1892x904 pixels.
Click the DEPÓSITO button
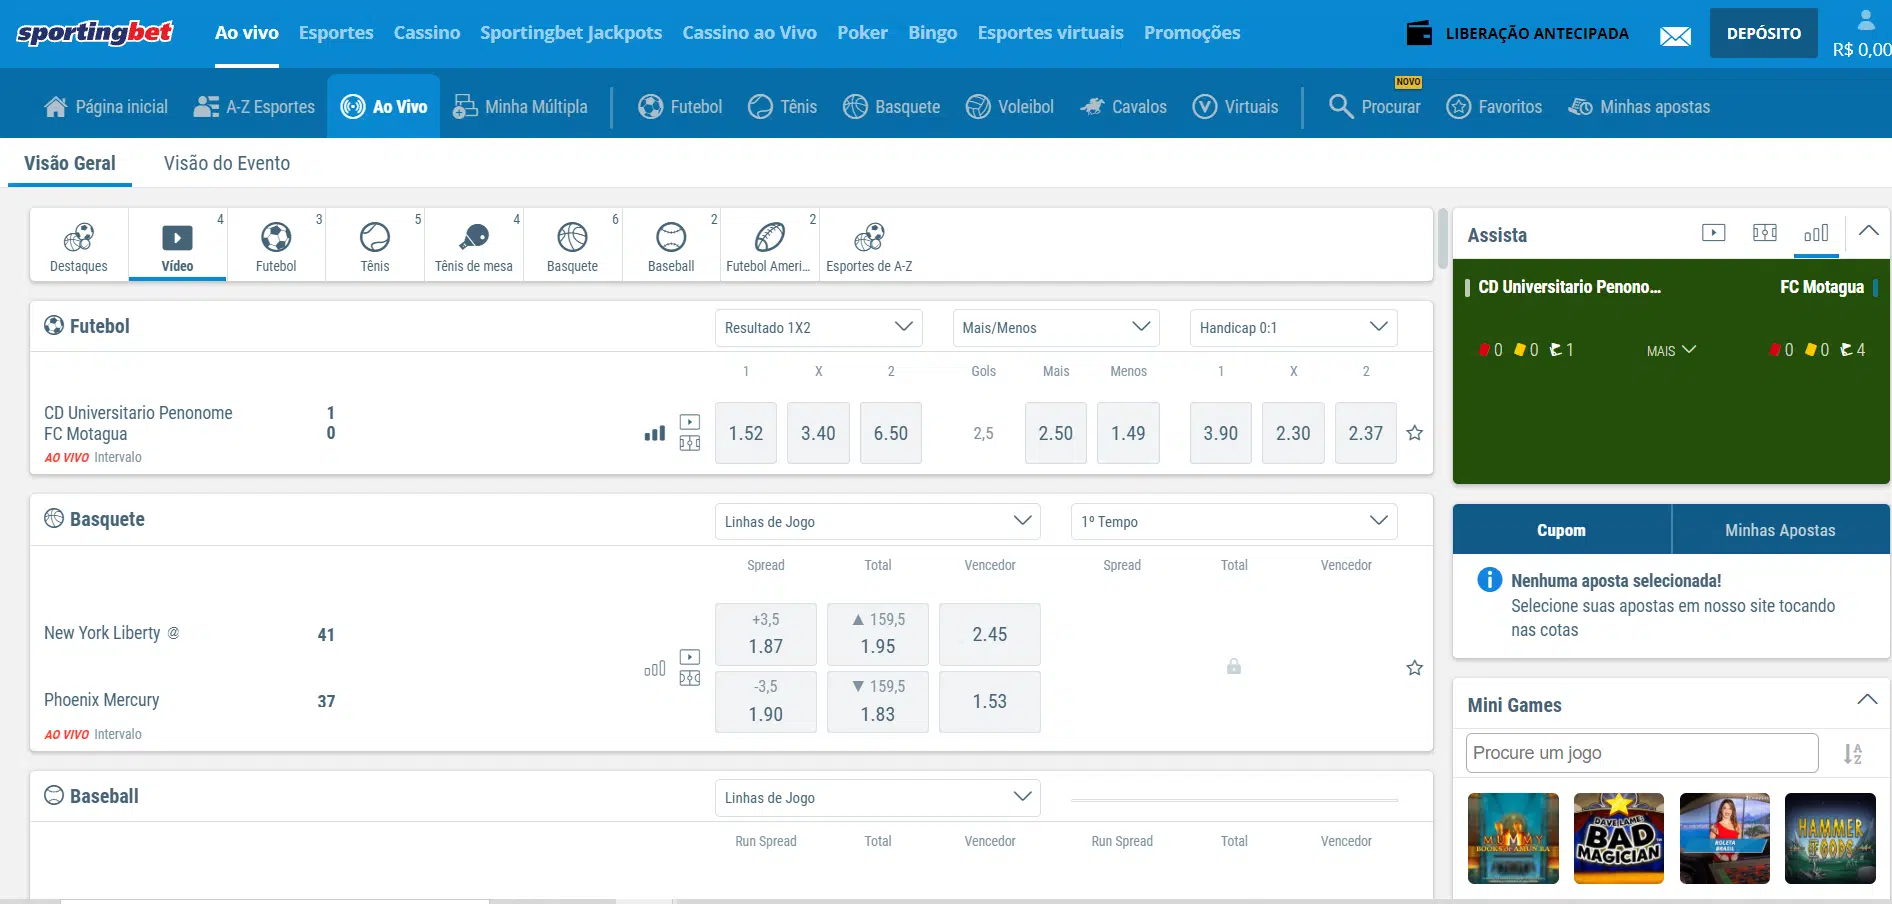click(x=1764, y=33)
